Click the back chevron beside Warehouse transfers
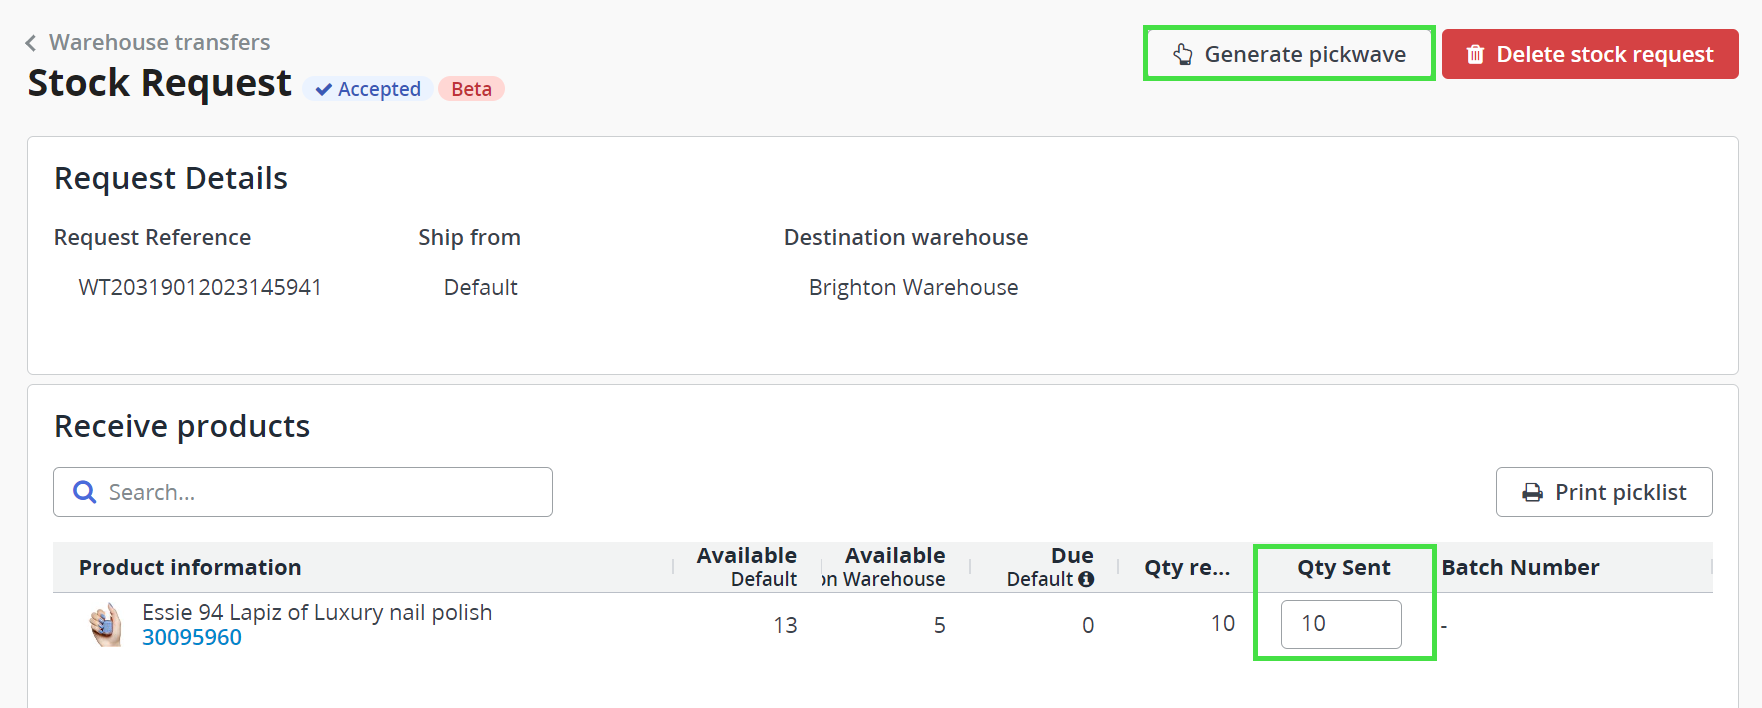 31,43
